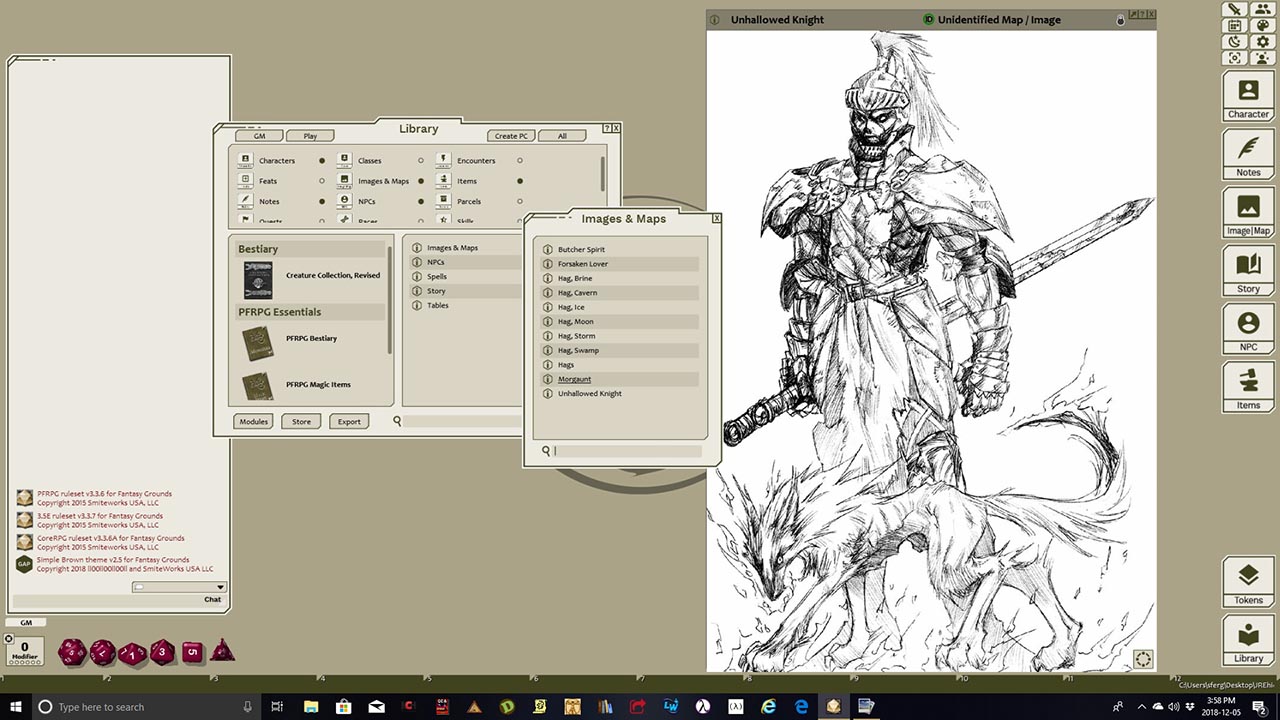The height and width of the screenshot is (720, 1280).
Task: Open the Options gear icon
Action: click(1263, 41)
